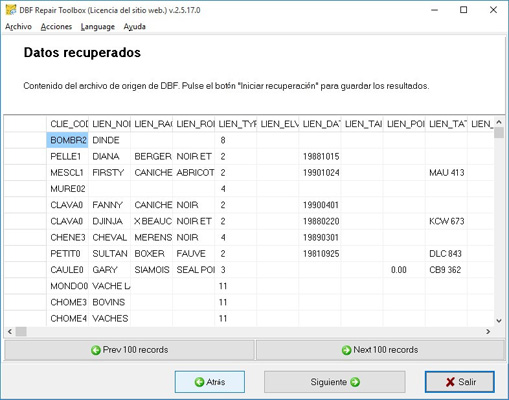This screenshot has height=400, width=509.
Task: Click the vertical scrollbar thumb
Action: pos(499,133)
